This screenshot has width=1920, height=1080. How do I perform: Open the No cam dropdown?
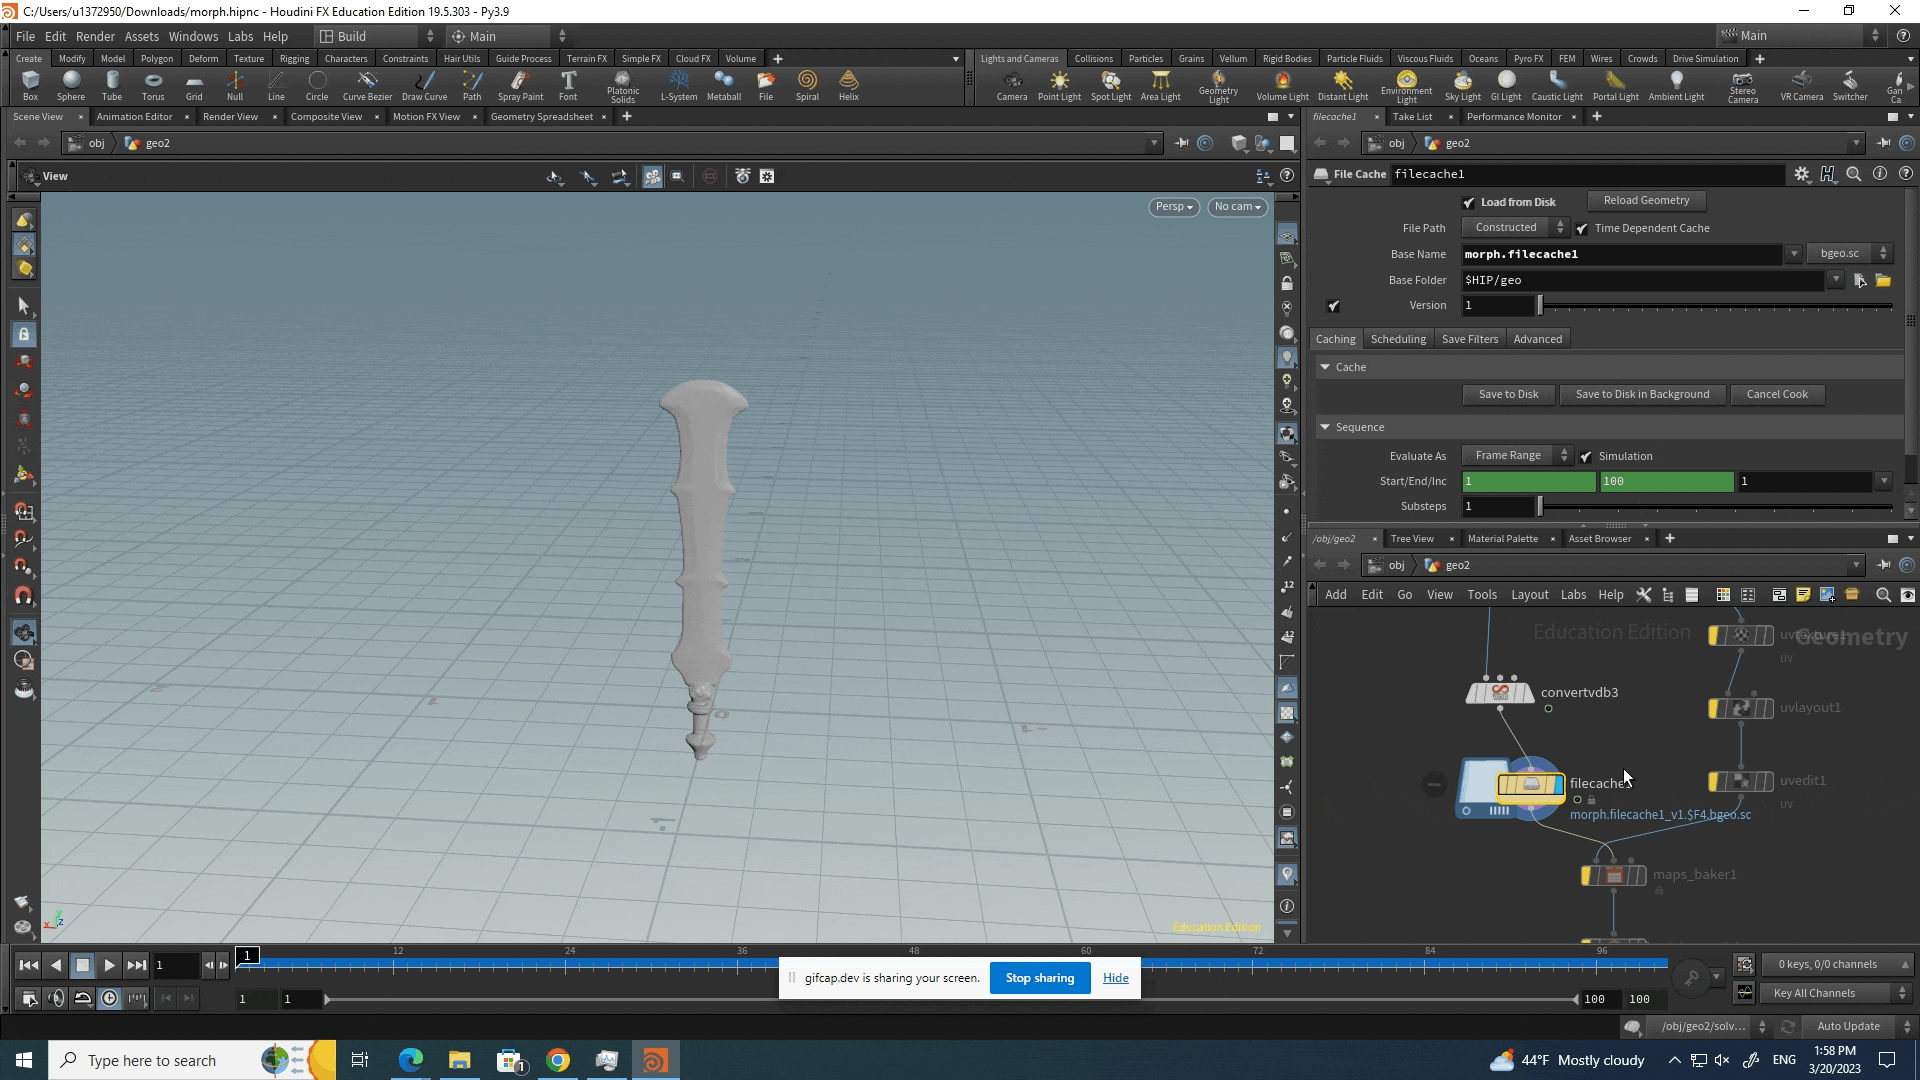[1237, 207]
